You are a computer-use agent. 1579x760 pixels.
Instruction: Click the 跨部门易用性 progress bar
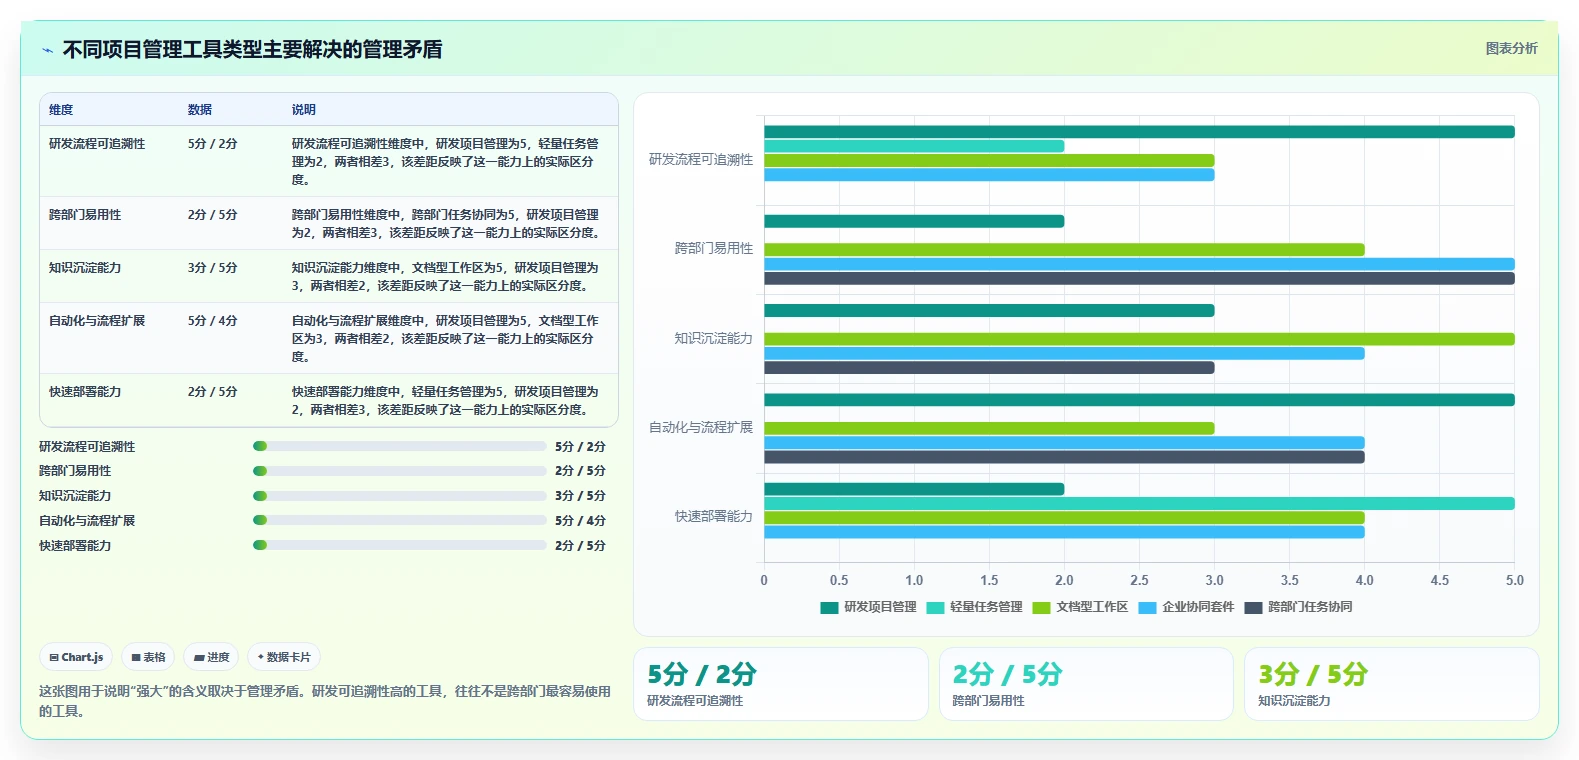400,471
